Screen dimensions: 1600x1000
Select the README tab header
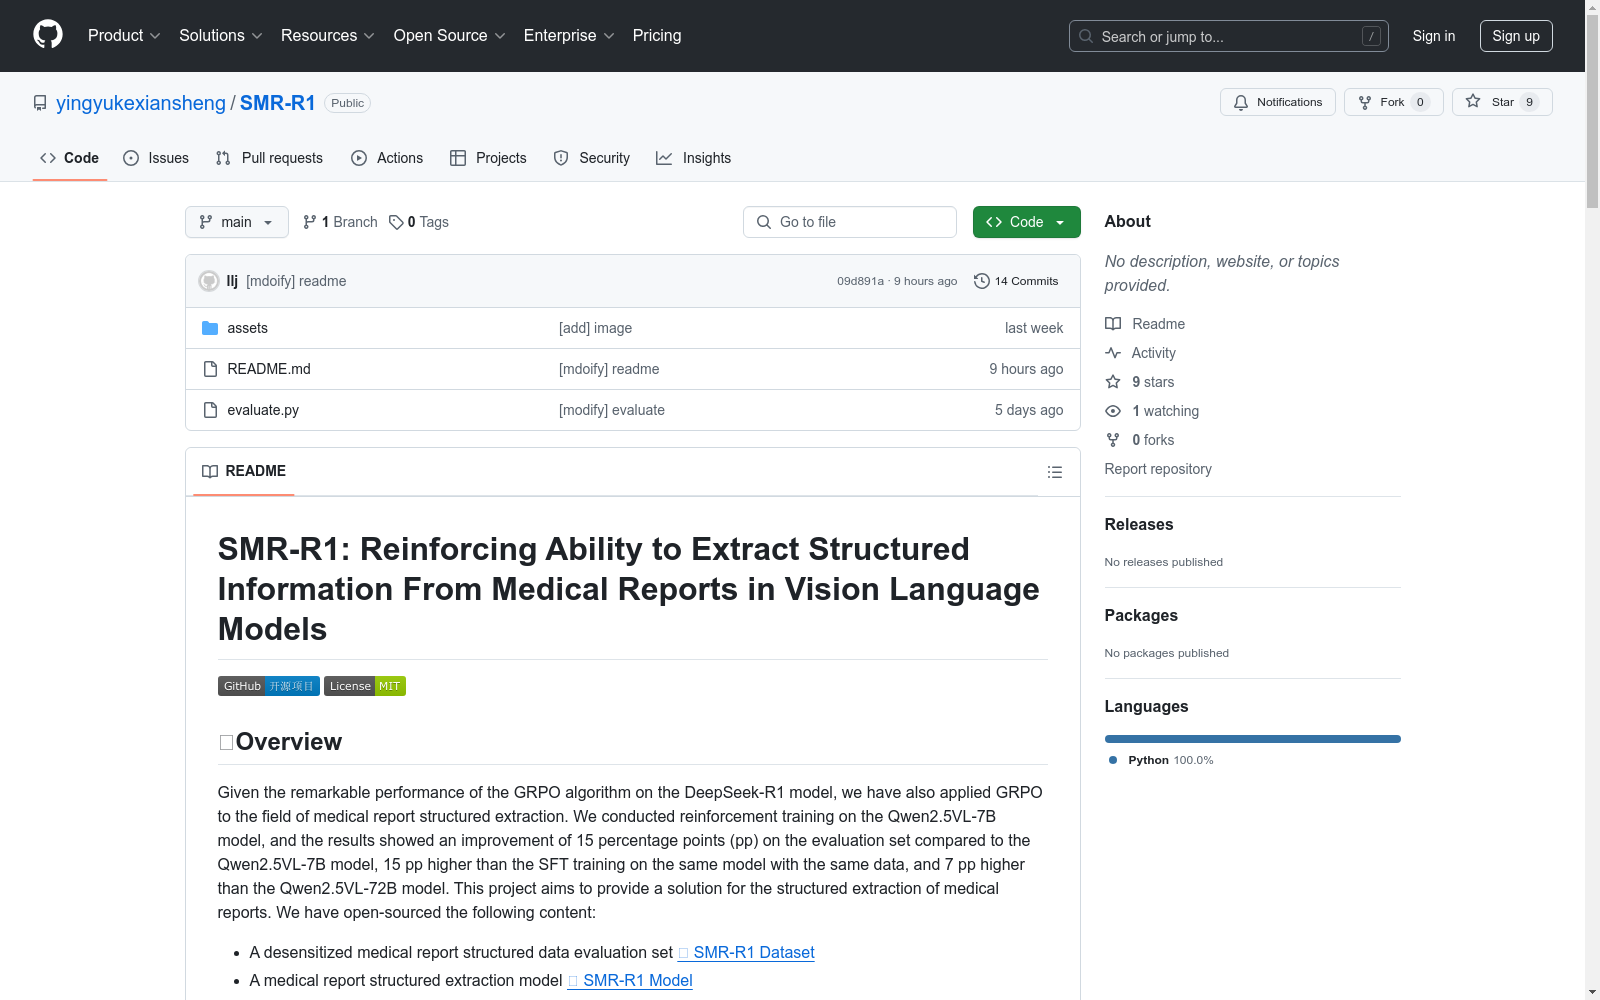244,471
